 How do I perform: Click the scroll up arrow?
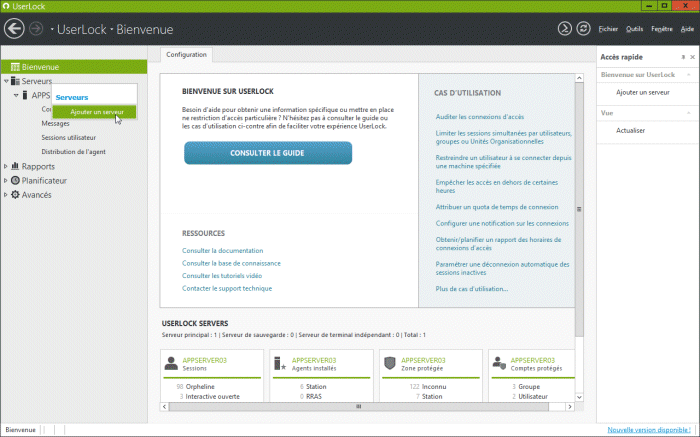pos(579,78)
